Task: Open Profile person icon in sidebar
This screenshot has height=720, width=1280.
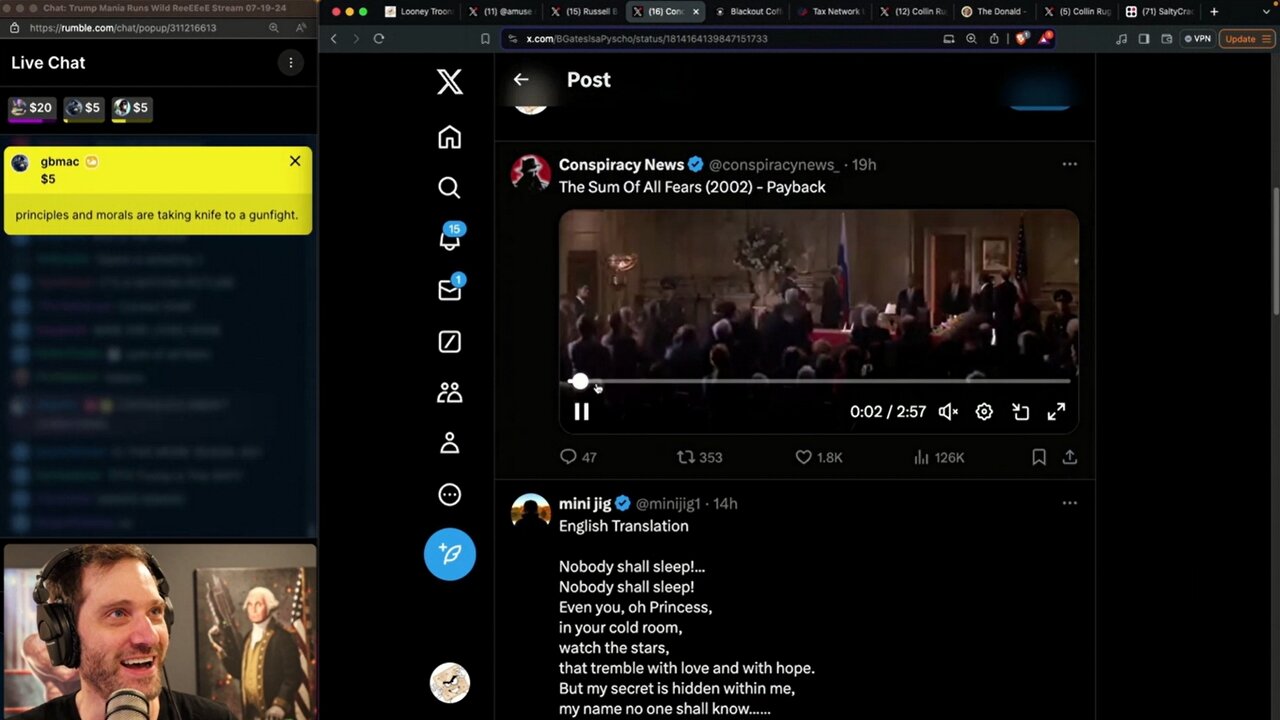Action: point(449,443)
